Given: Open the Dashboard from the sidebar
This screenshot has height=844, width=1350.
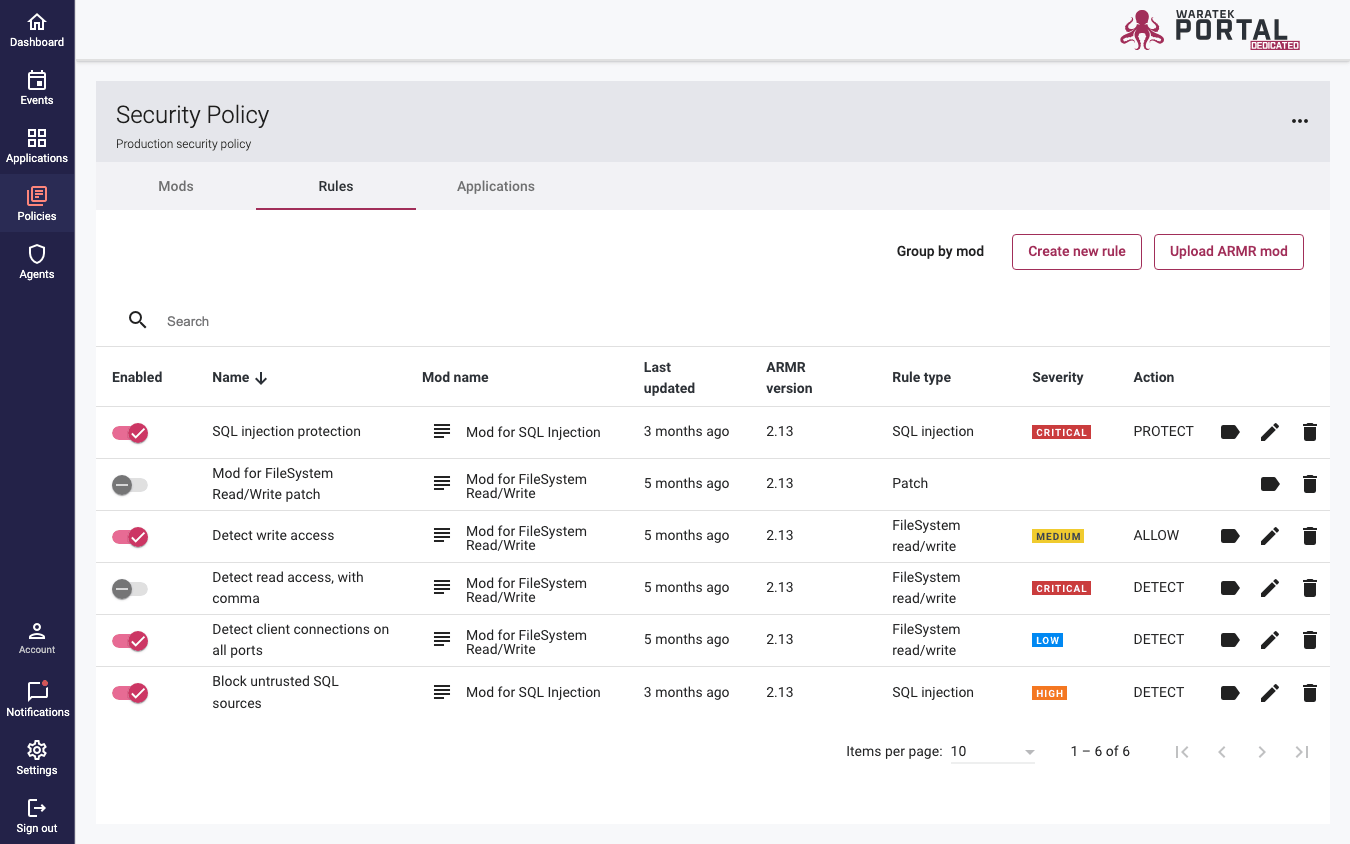Looking at the screenshot, I should point(37,30).
